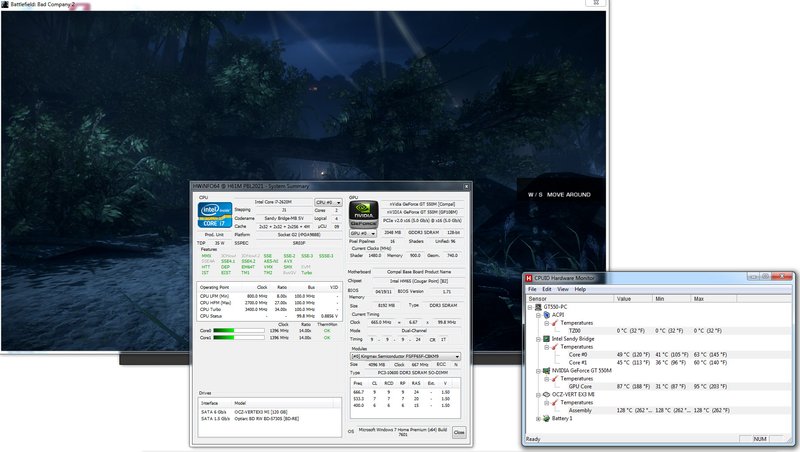Click the drive icon beside OCZ-VERTEX3 MI
The width and height of the screenshot is (800, 452).
tap(546, 394)
